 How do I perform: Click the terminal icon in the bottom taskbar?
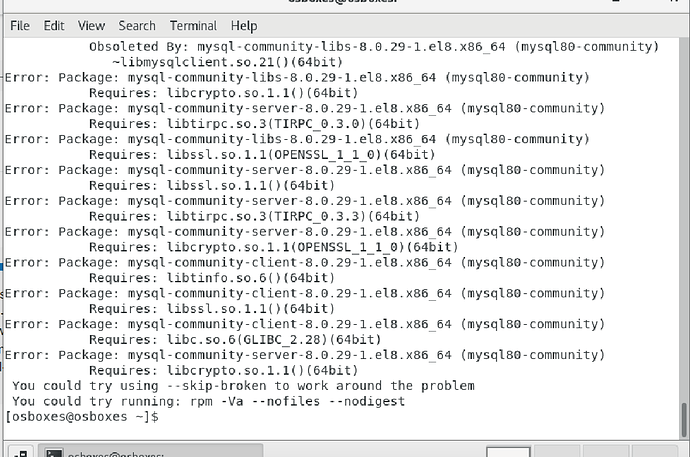(53, 452)
